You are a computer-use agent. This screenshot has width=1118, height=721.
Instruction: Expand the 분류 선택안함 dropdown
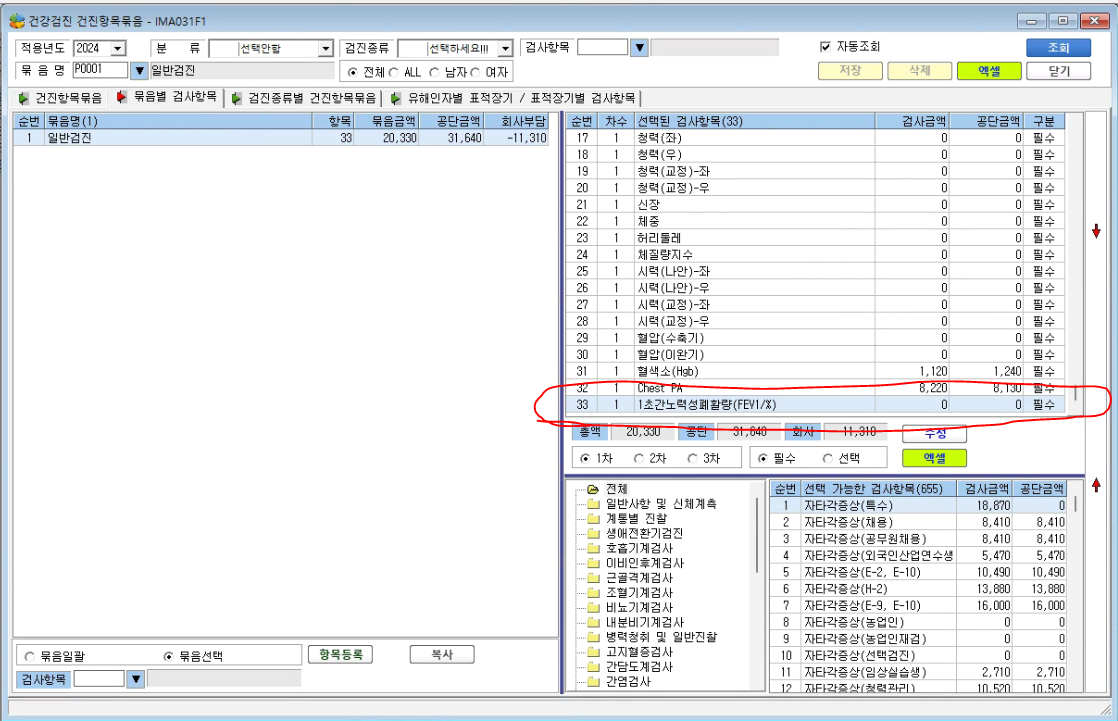tap(326, 48)
